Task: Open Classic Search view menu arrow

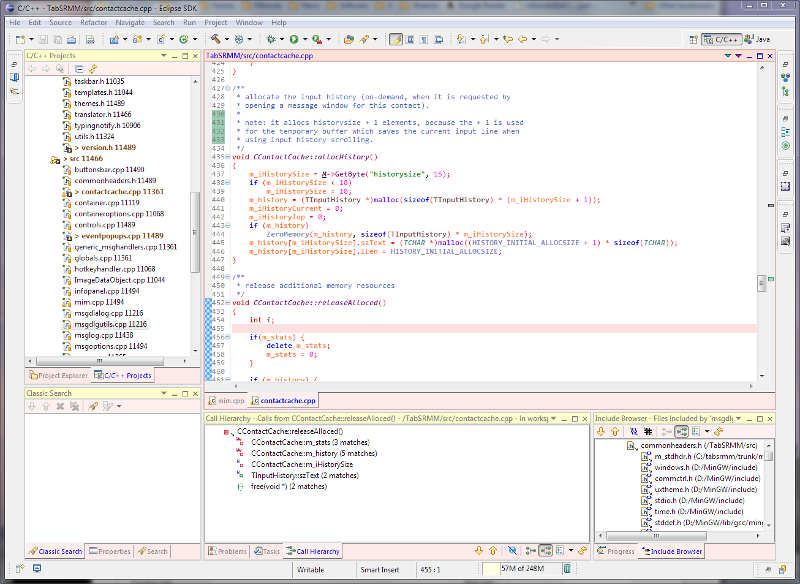Action: 164,393
